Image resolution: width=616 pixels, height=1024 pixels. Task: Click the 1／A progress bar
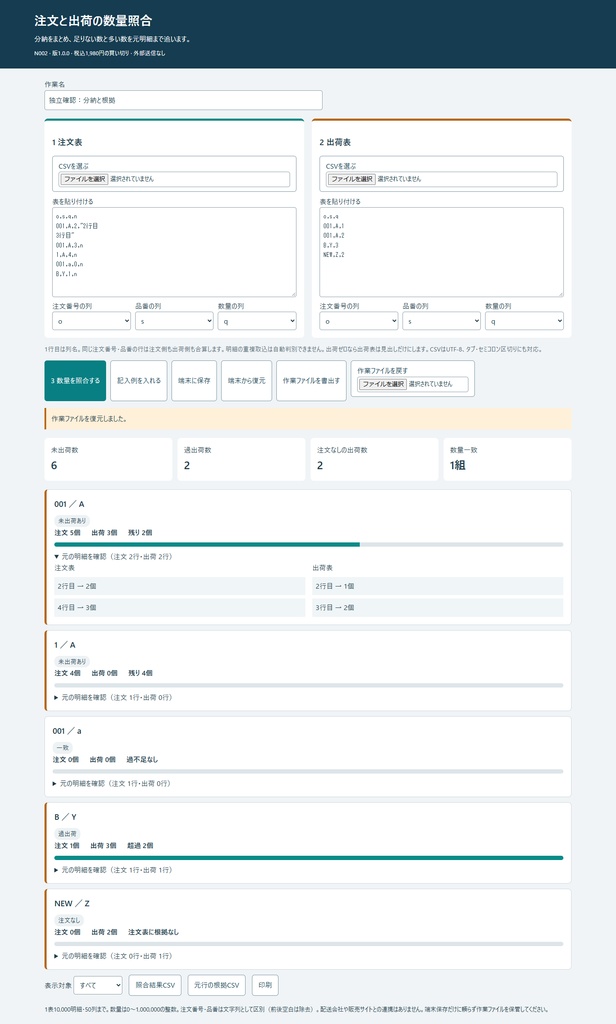[308, 685]
